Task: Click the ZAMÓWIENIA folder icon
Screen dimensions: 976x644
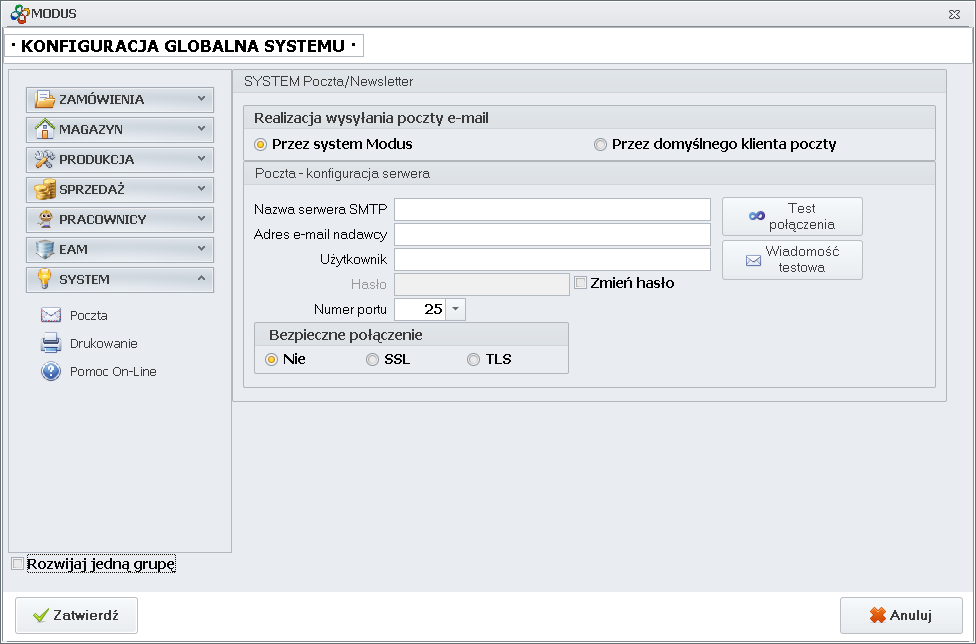Action: coord(45,99)
